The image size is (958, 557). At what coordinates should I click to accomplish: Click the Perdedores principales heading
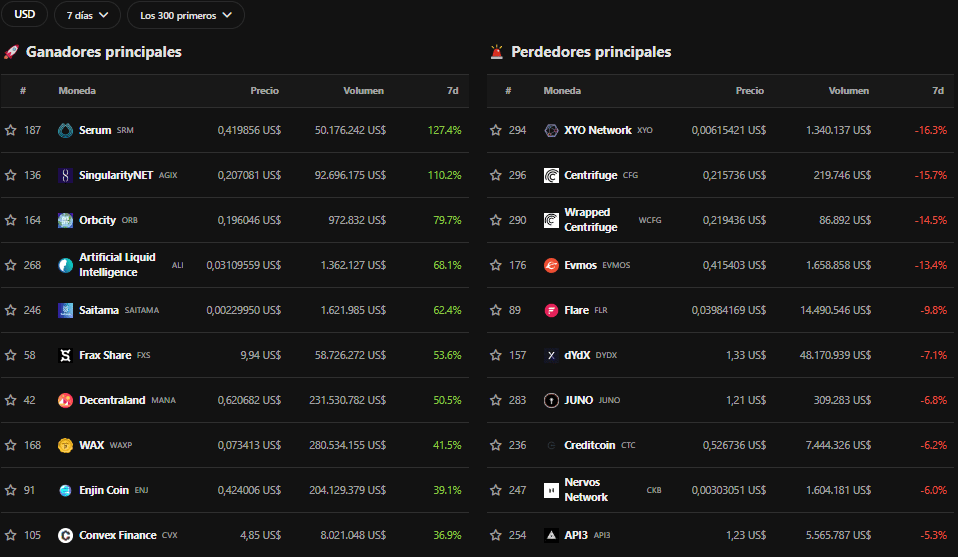click(591, 52)
